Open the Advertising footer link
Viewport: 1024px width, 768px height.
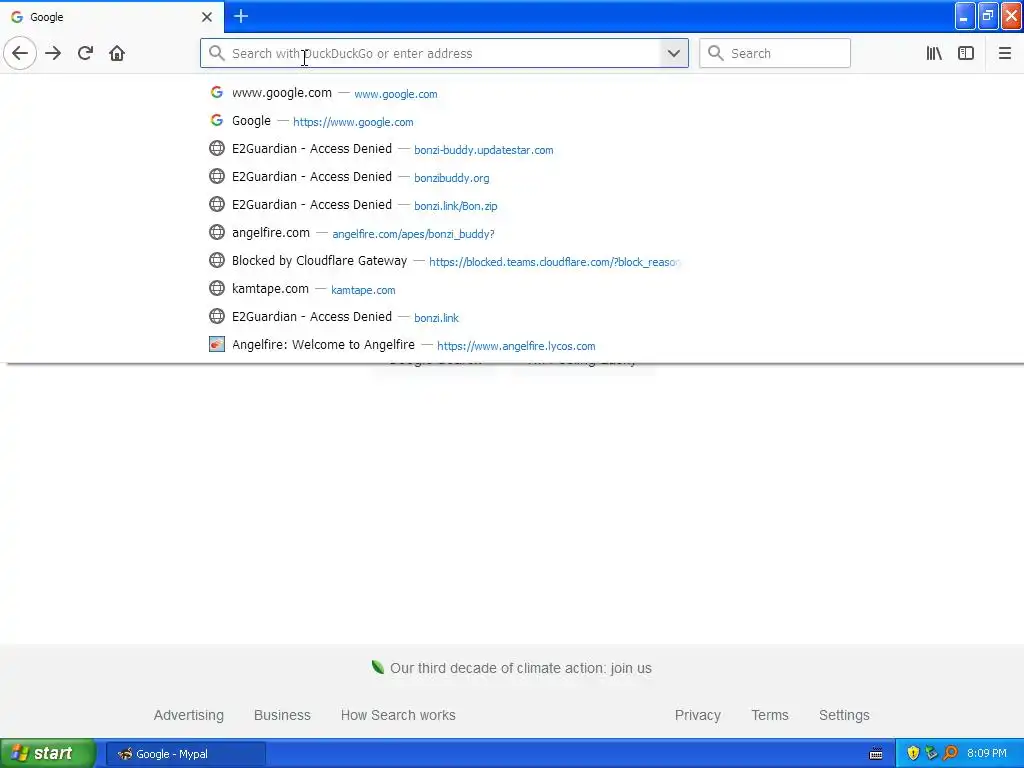(189, 715)
